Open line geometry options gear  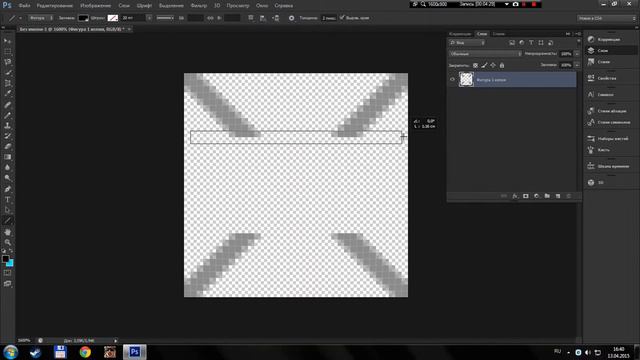click(x=291, y=18)
